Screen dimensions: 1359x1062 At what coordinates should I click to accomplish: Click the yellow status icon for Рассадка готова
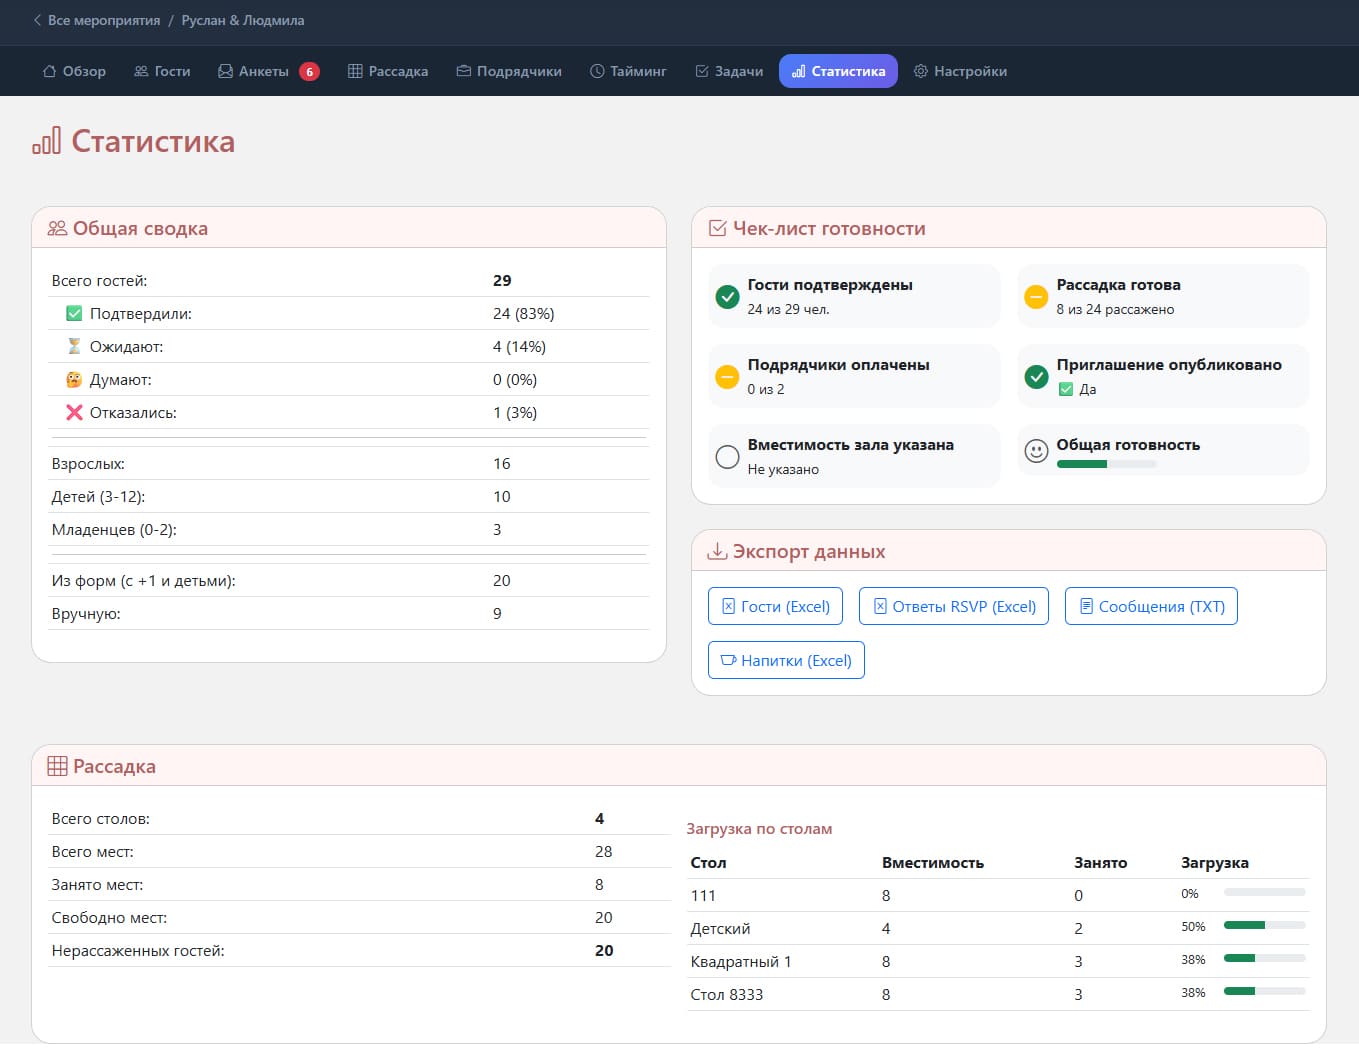[1037, 296]
